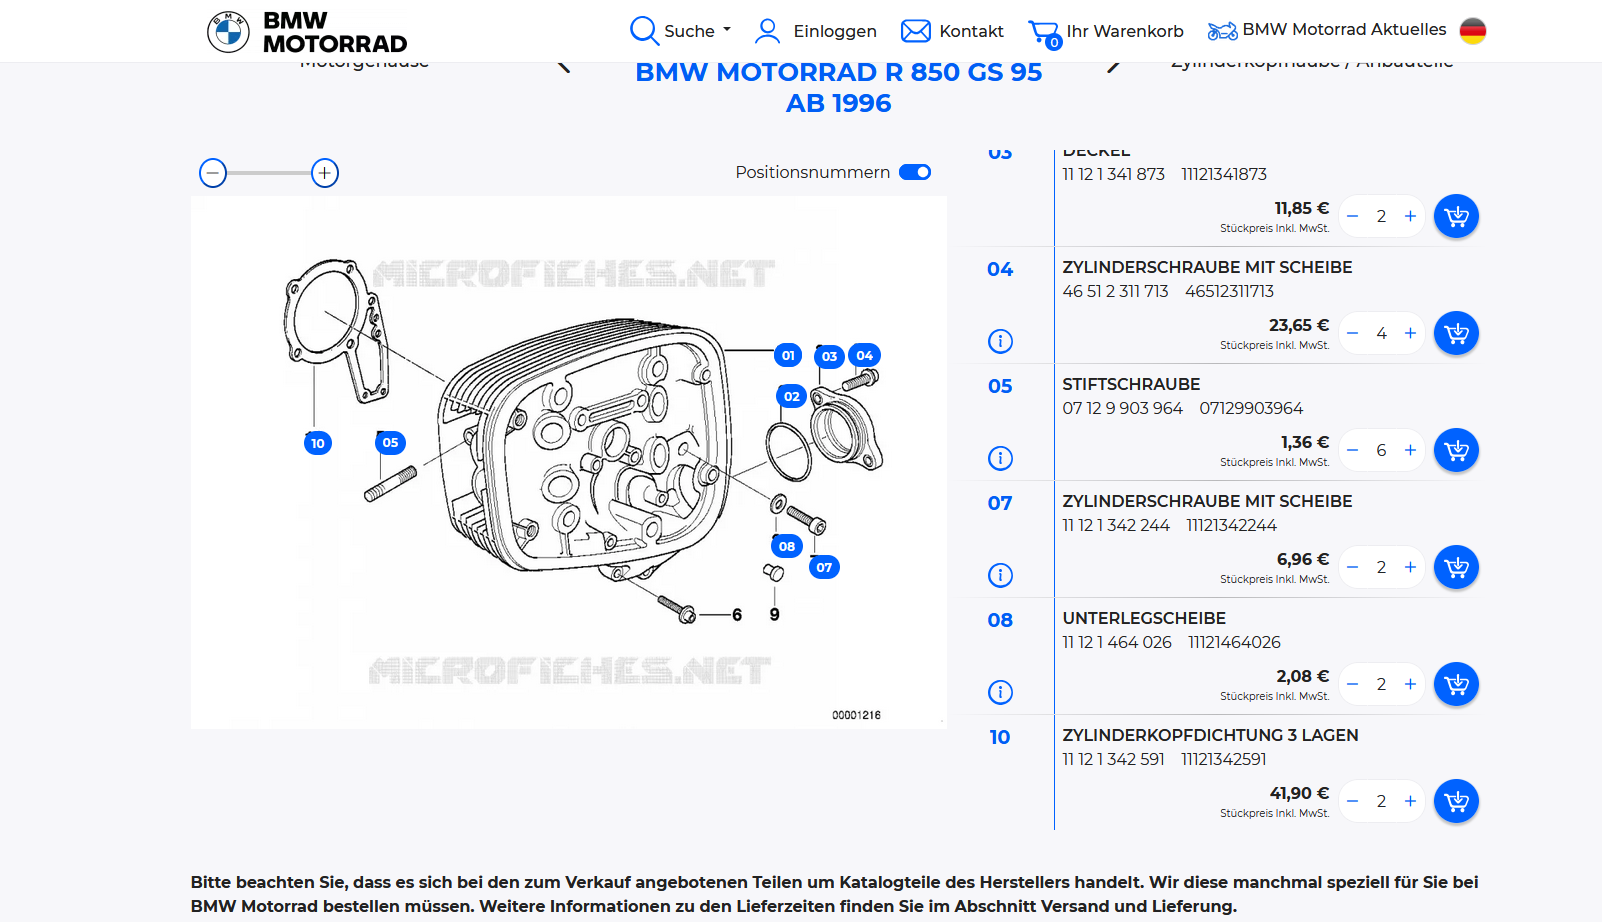Decrease quantity of Zylinderschraube position 04
The width and height of the screenshot is (1602, 922).
(1353, 333)
